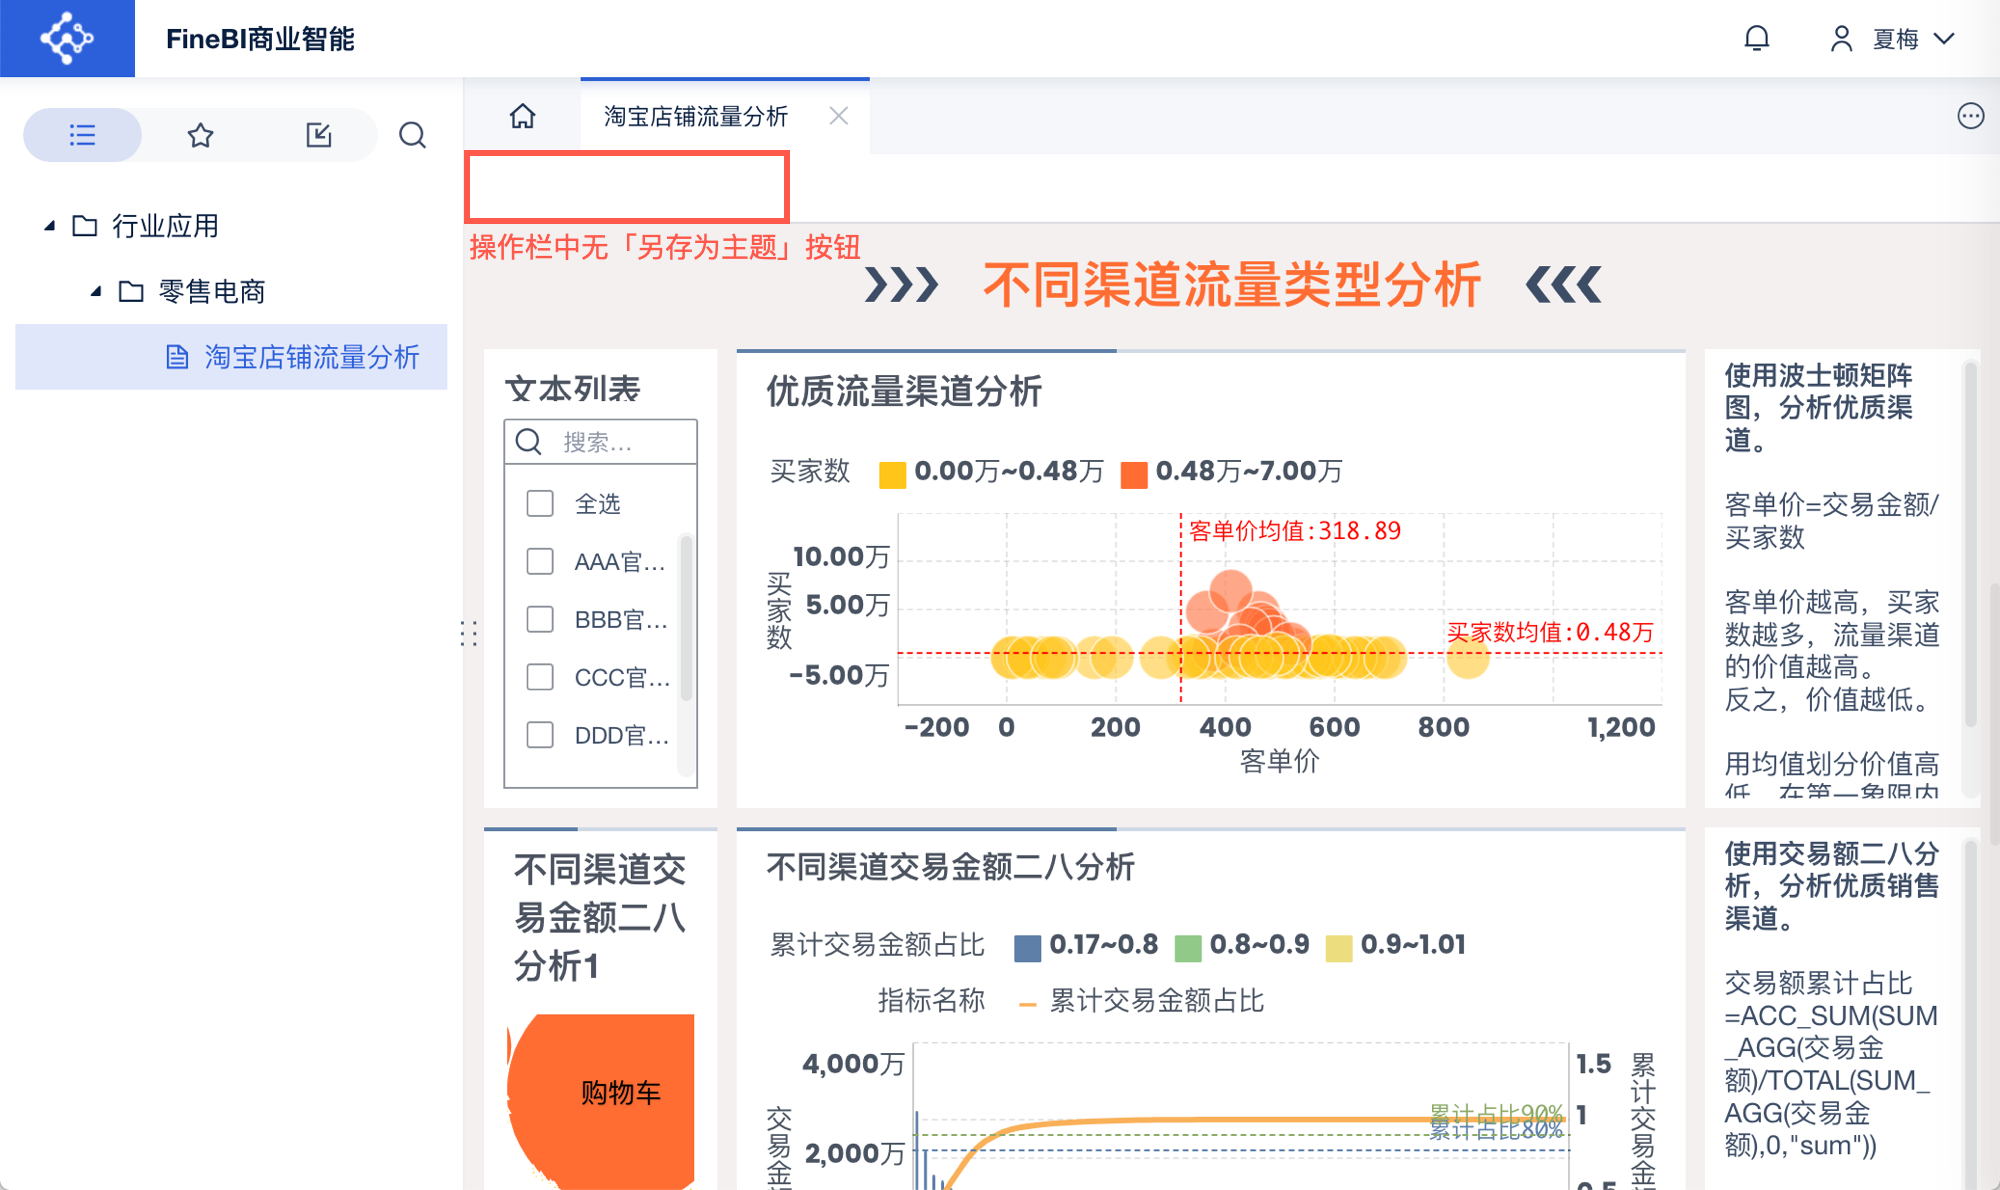Viewport: 2000px width, 1190px height.
Task: Switch to the directory list view icon
Action: pyautogui.click(x=82, y=135)
